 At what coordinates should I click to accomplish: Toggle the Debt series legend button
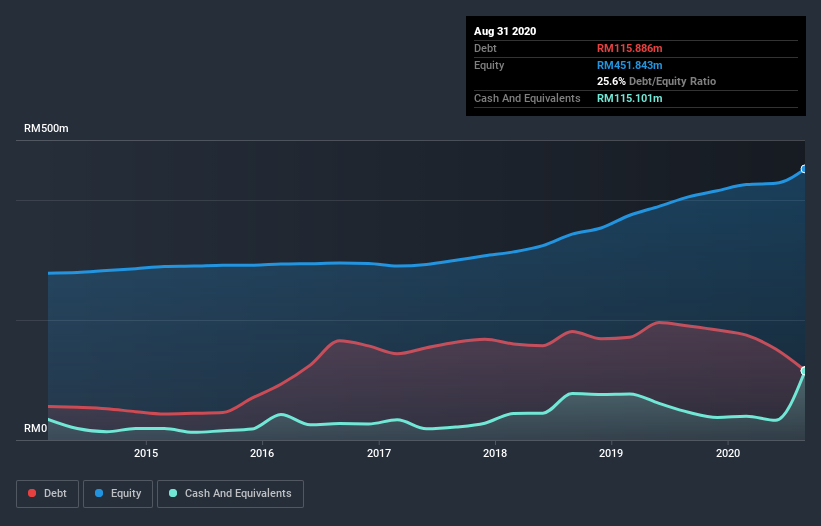[47, 494]
